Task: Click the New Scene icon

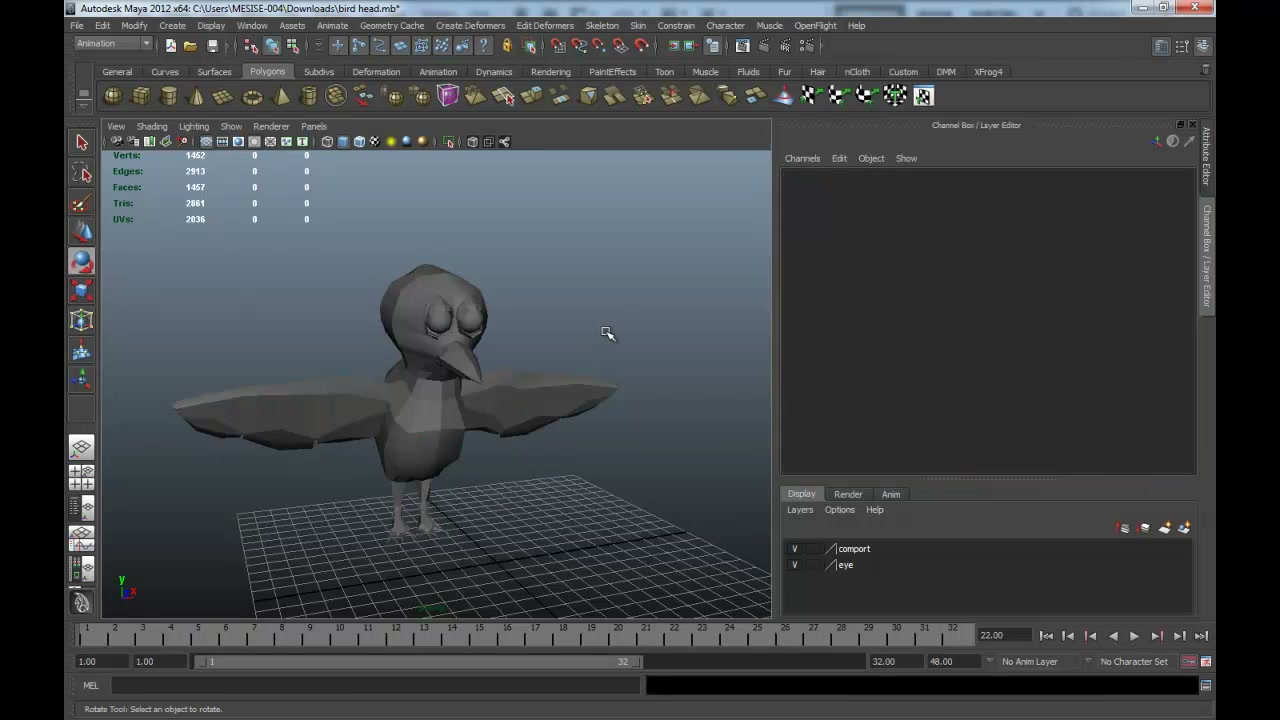Action: coord(171,46)
